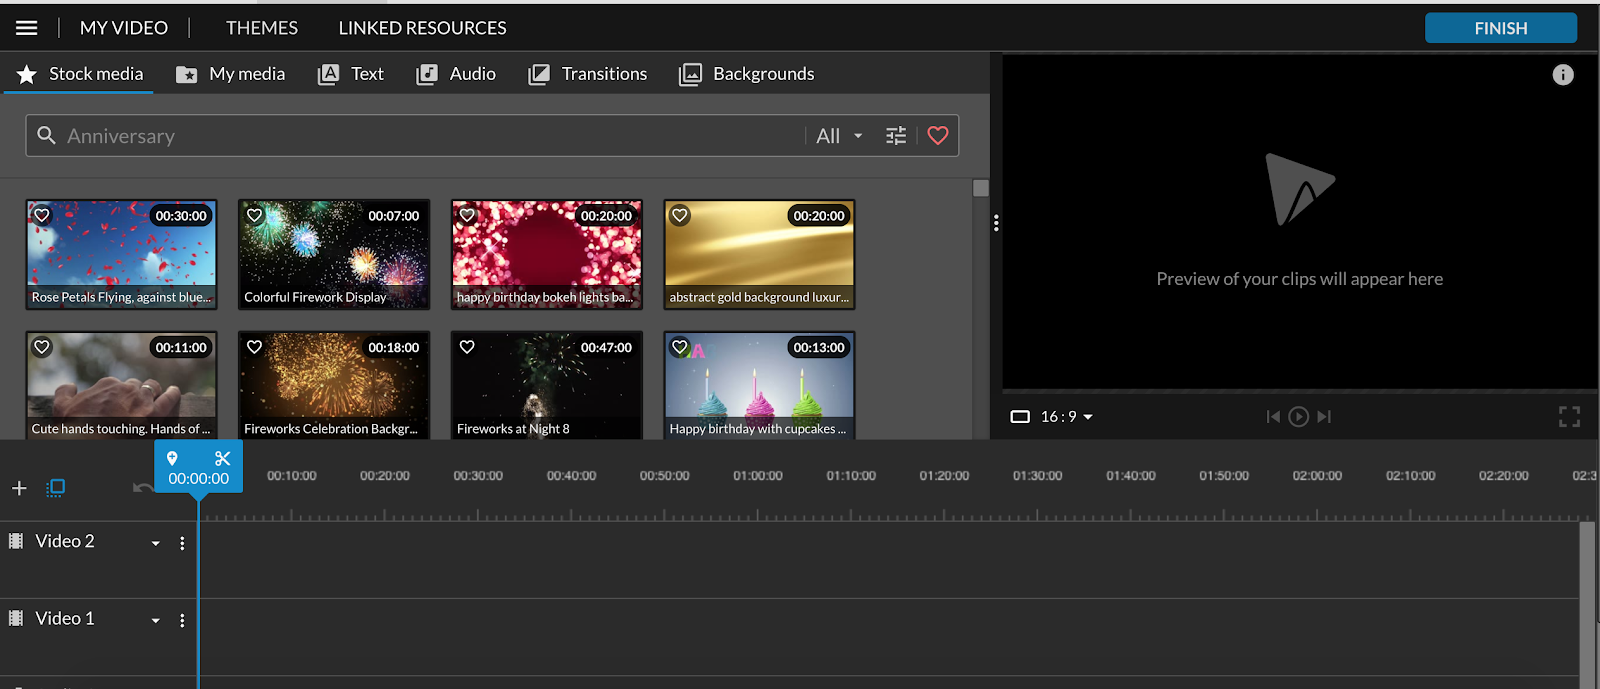Screen dimensions: 1600x689
Task: Click skip to previous clip button
Action: tap(1273, 417)
